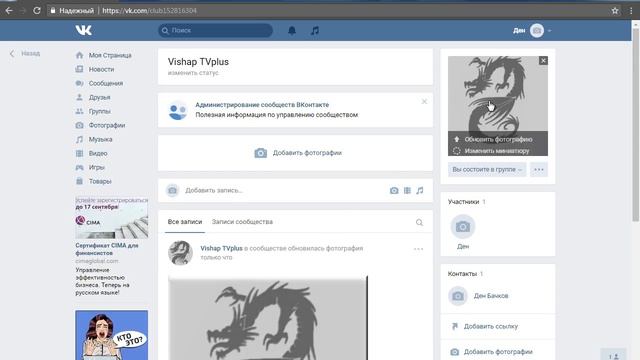
Task: Click Обновить фотографию on the group avatar
Action: [498, 140]
